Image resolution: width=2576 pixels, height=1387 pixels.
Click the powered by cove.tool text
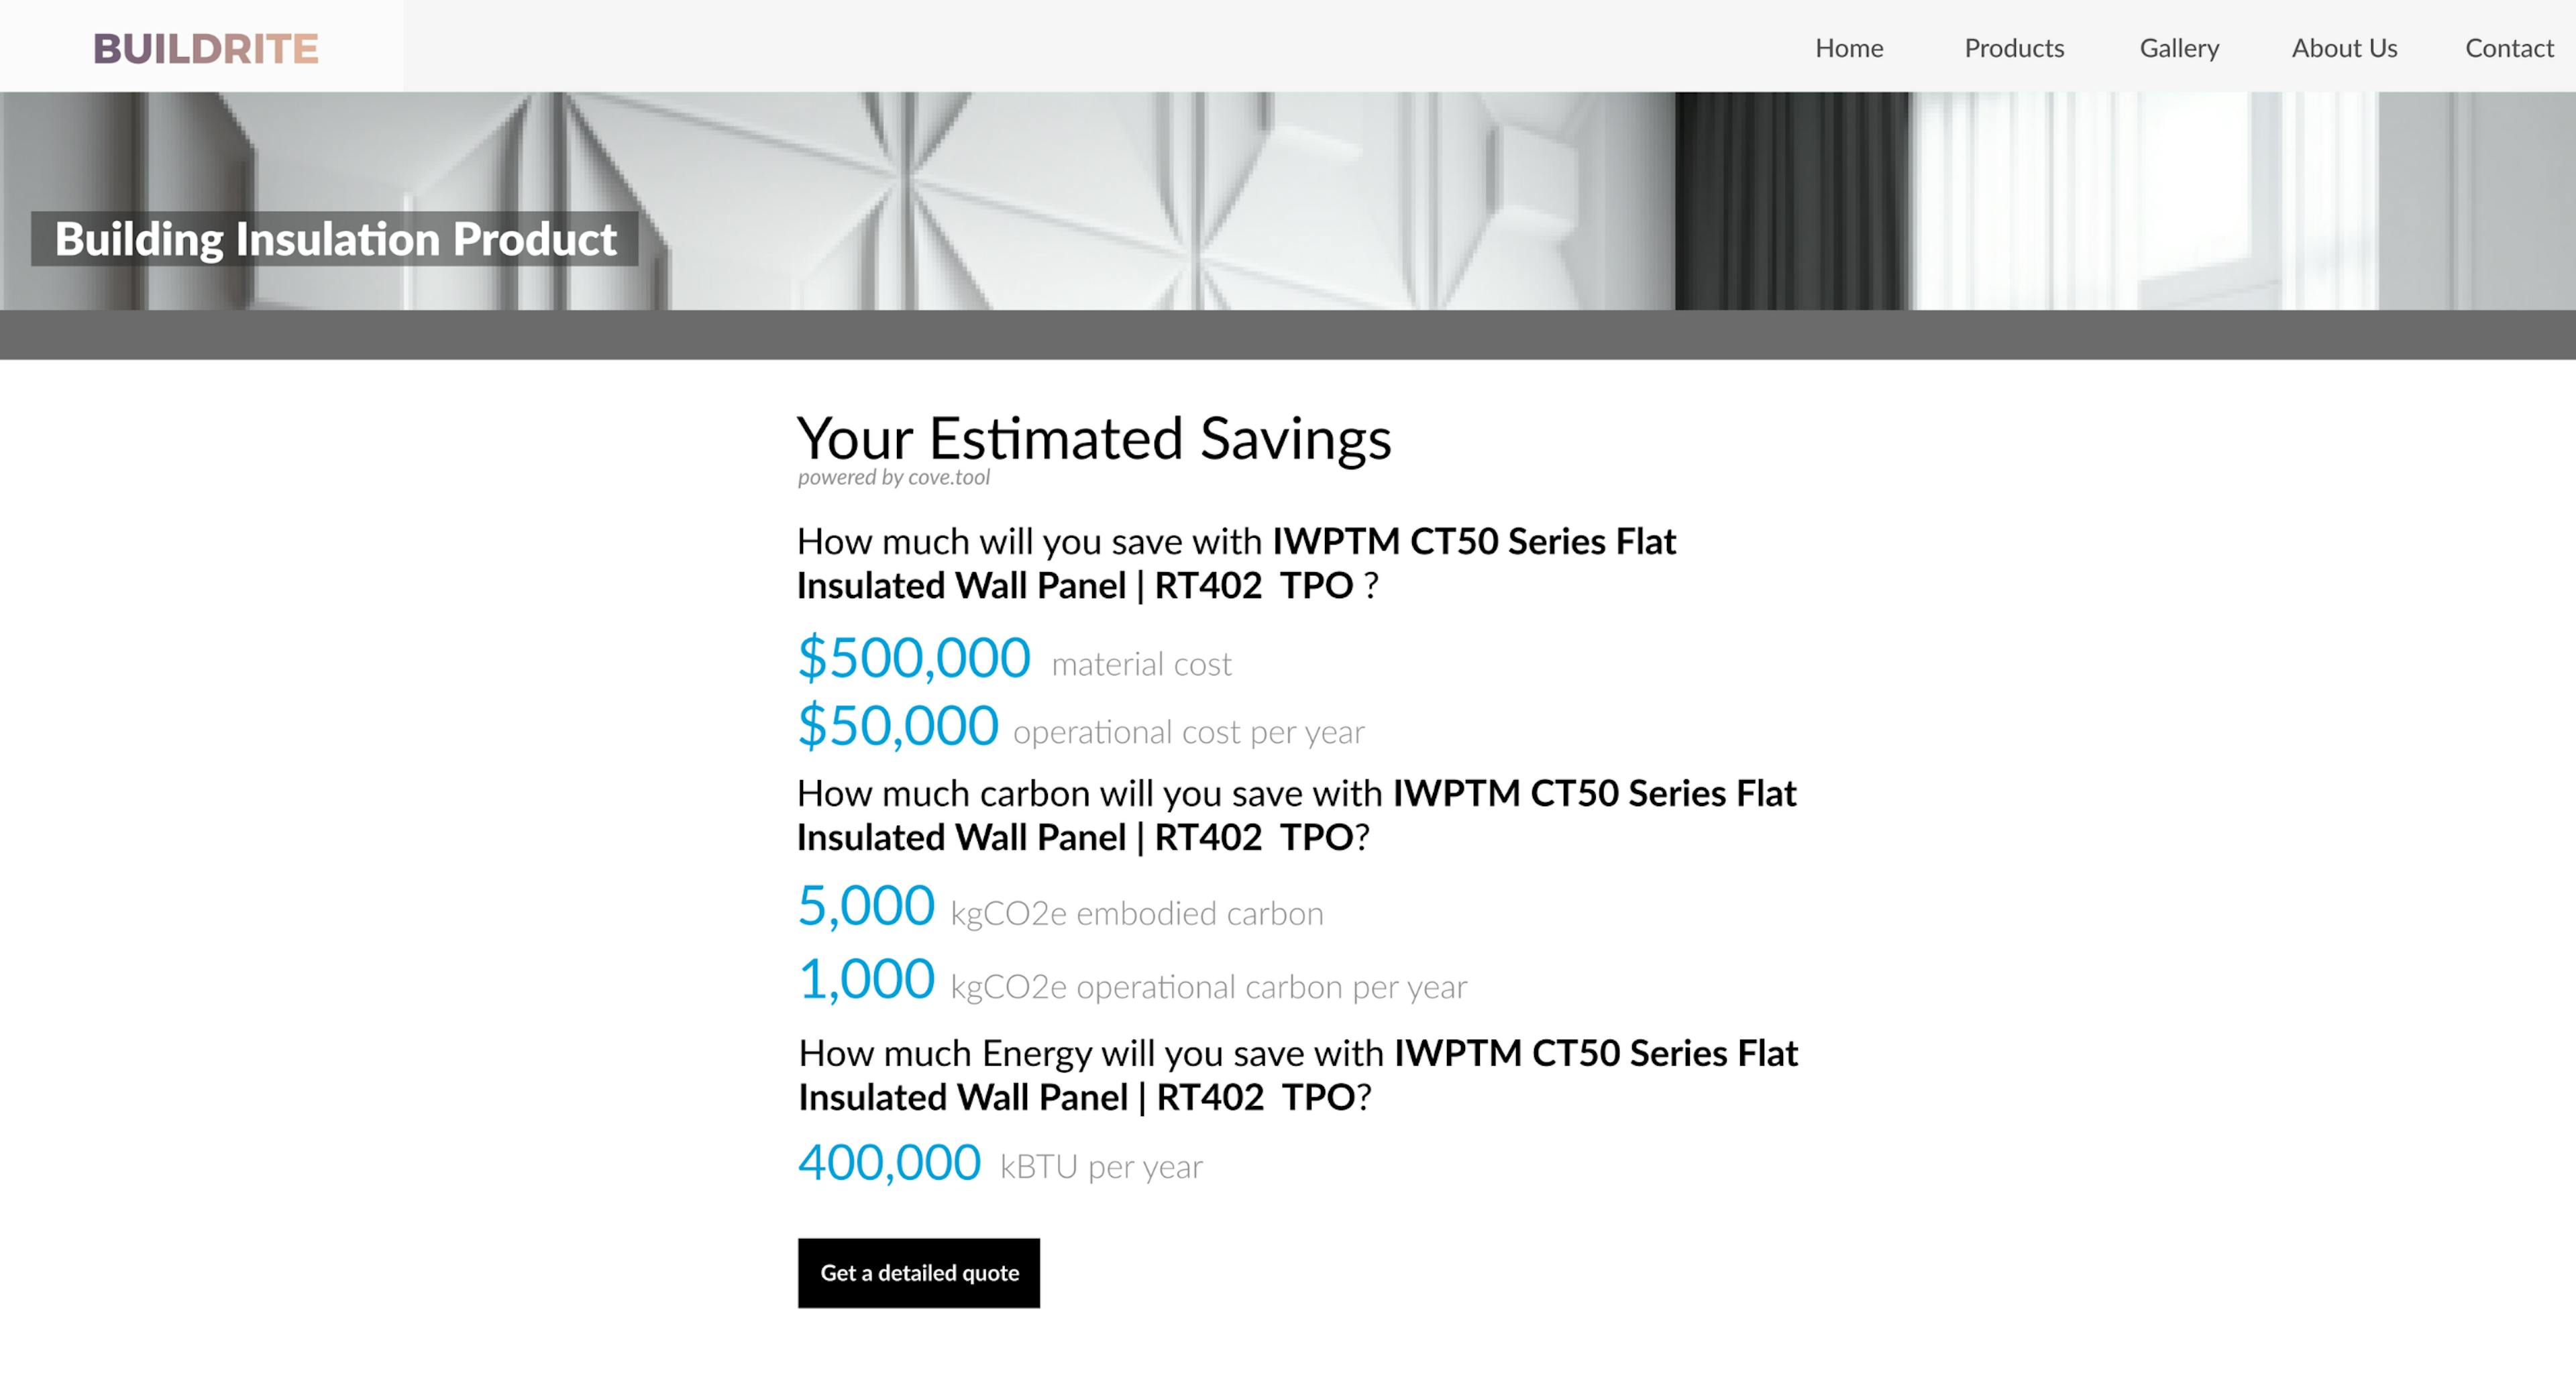tap(893, 477)
